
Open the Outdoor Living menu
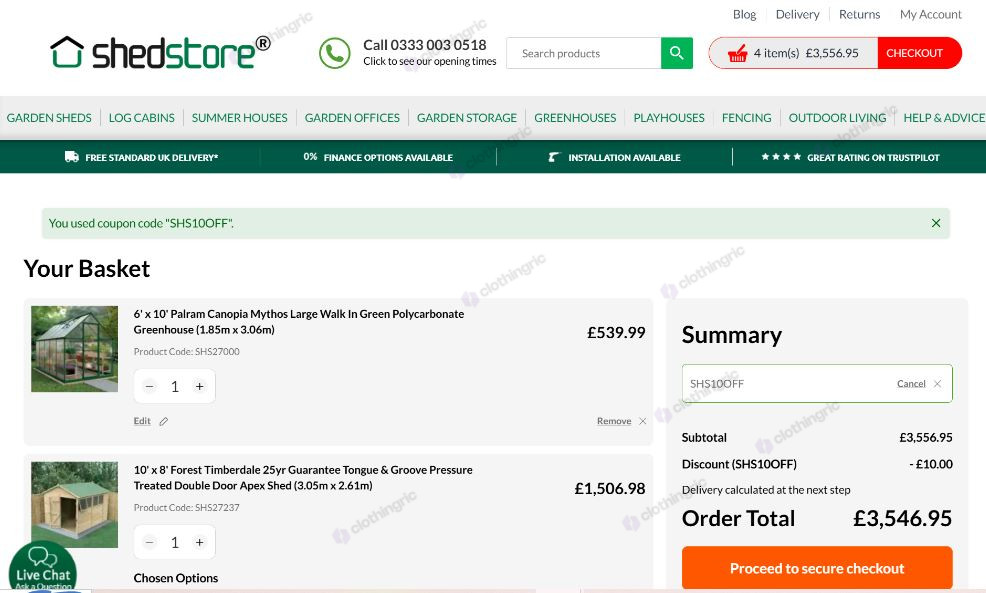[x=838, y=118]
